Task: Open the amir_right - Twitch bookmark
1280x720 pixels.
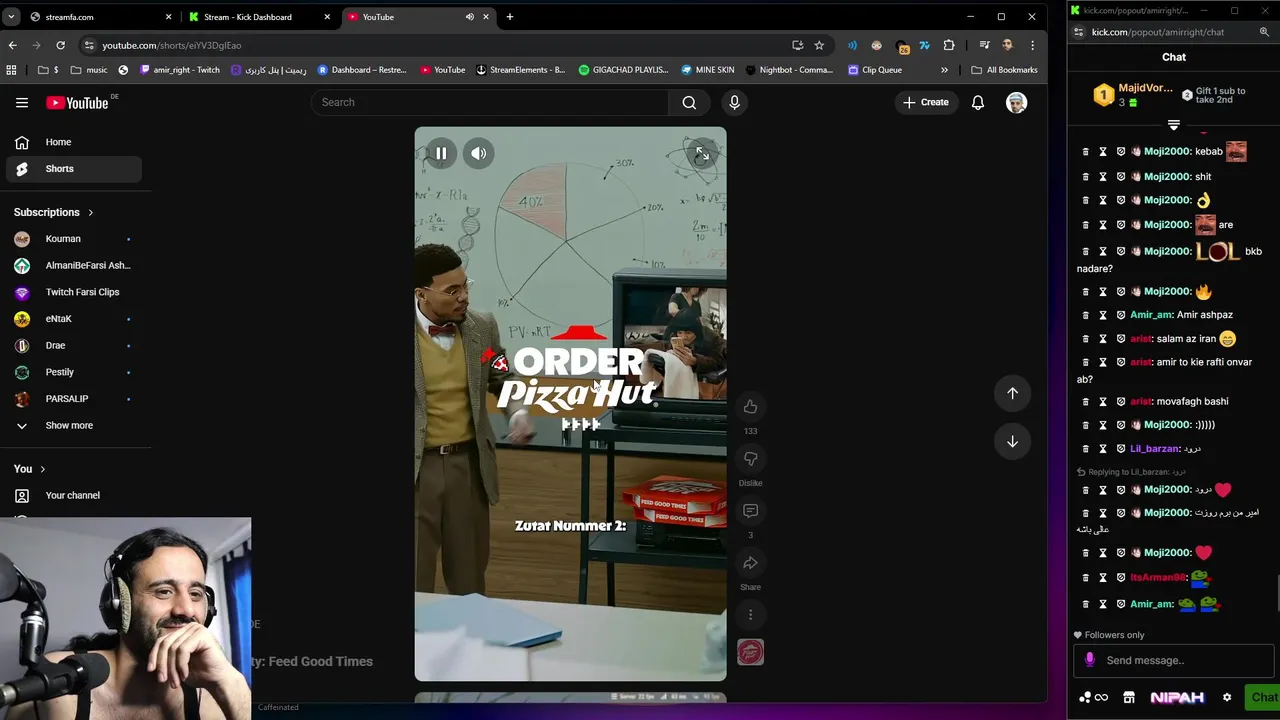Action: tap(180, 70)
